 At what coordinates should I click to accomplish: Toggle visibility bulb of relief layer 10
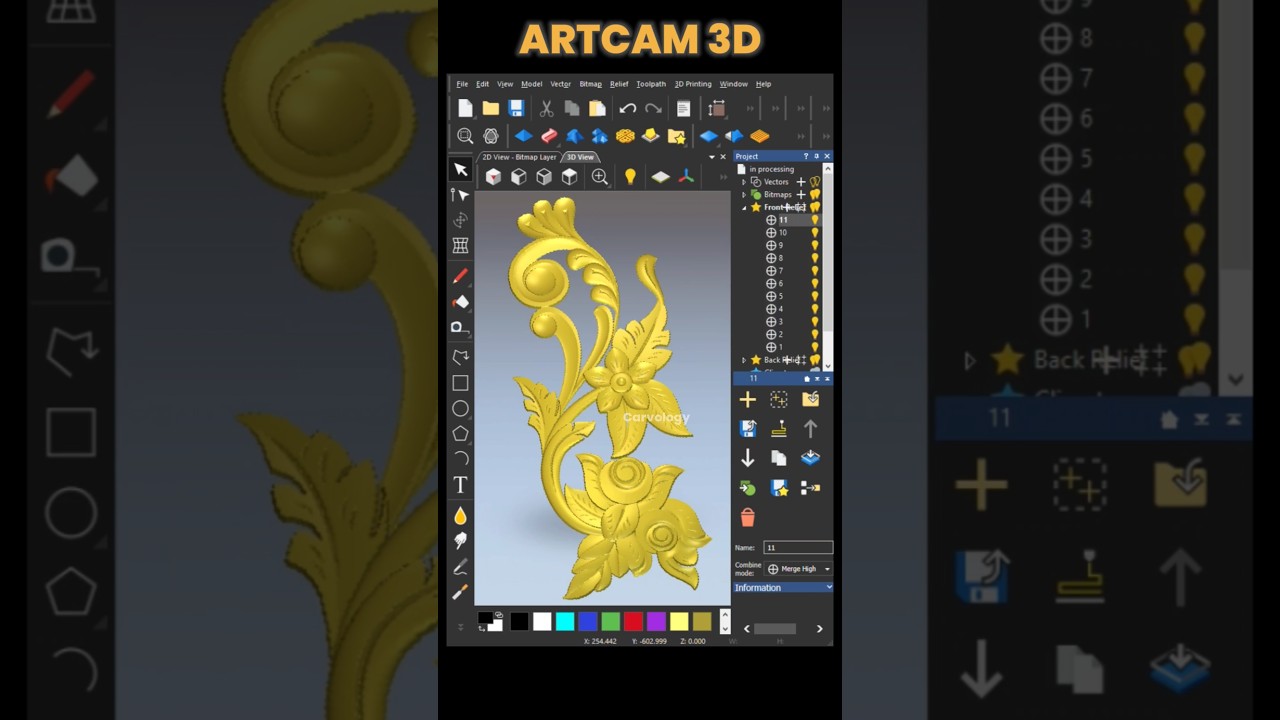814,233
